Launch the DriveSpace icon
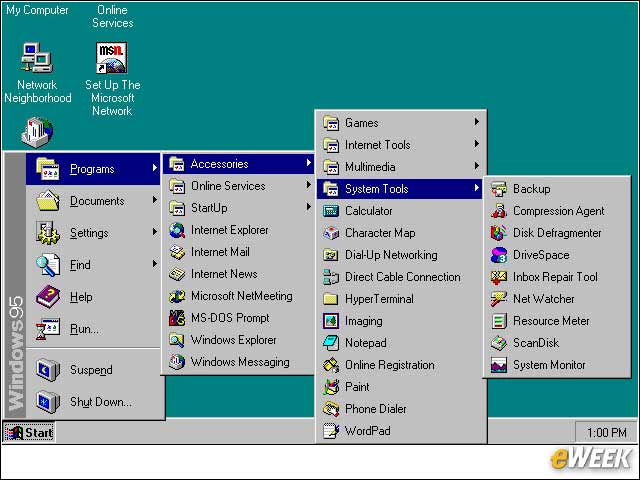Image resolution: width=640 pixels, height=480 pixels. click(499, 255)
